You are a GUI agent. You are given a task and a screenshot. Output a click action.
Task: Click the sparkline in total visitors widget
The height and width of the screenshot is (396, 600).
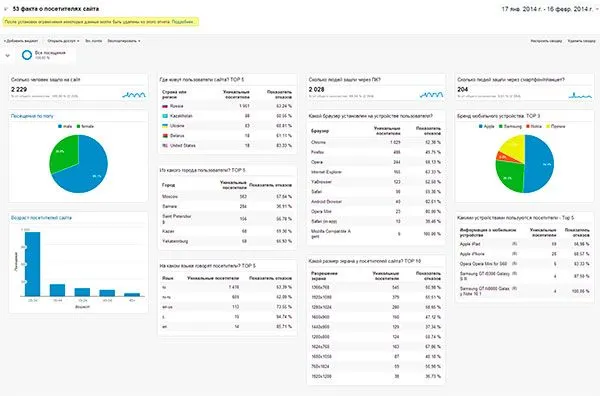(134, 95)
